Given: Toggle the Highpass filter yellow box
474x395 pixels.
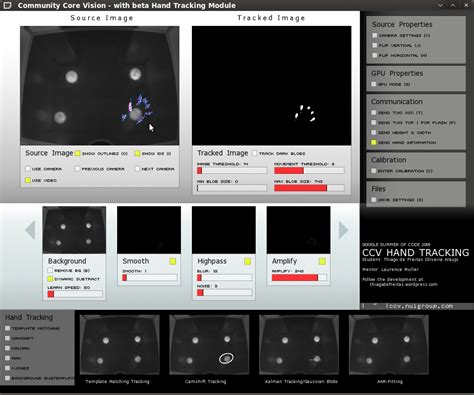Looking at the screenshot, I should 247,261.
